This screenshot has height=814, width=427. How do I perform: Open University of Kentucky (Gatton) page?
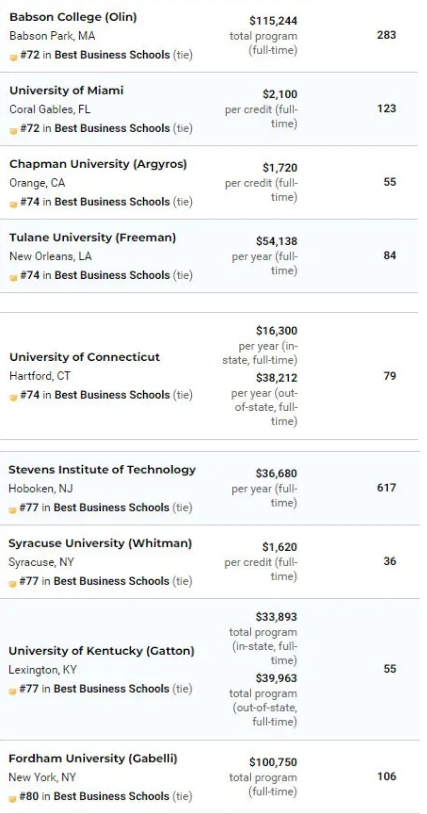[x=101, y=651]
